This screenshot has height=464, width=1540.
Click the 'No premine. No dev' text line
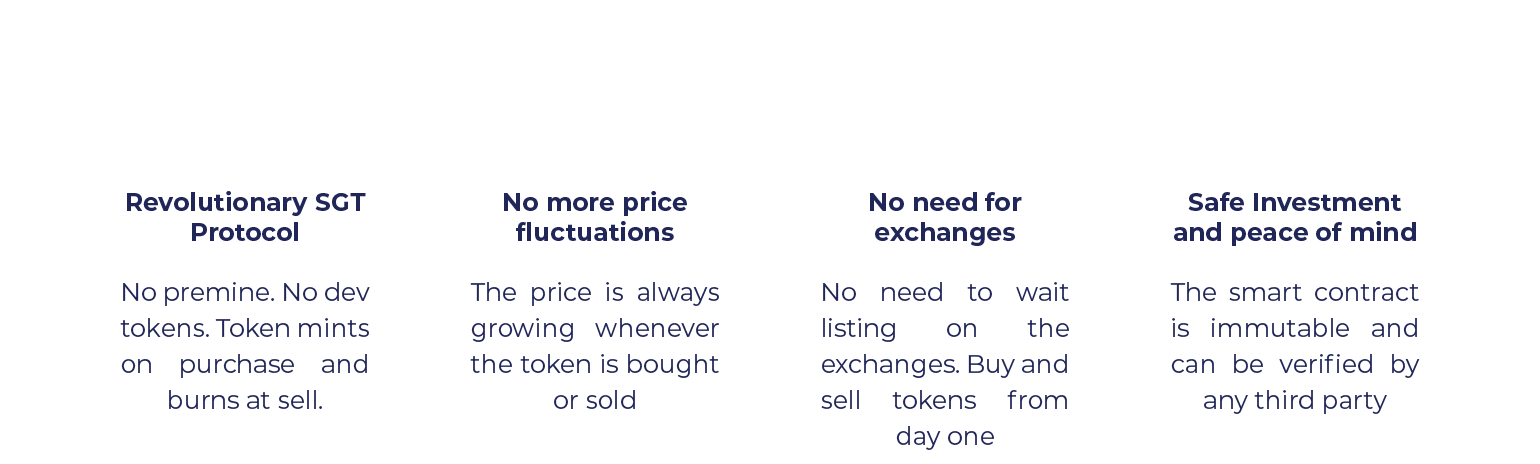coord(245,292)
